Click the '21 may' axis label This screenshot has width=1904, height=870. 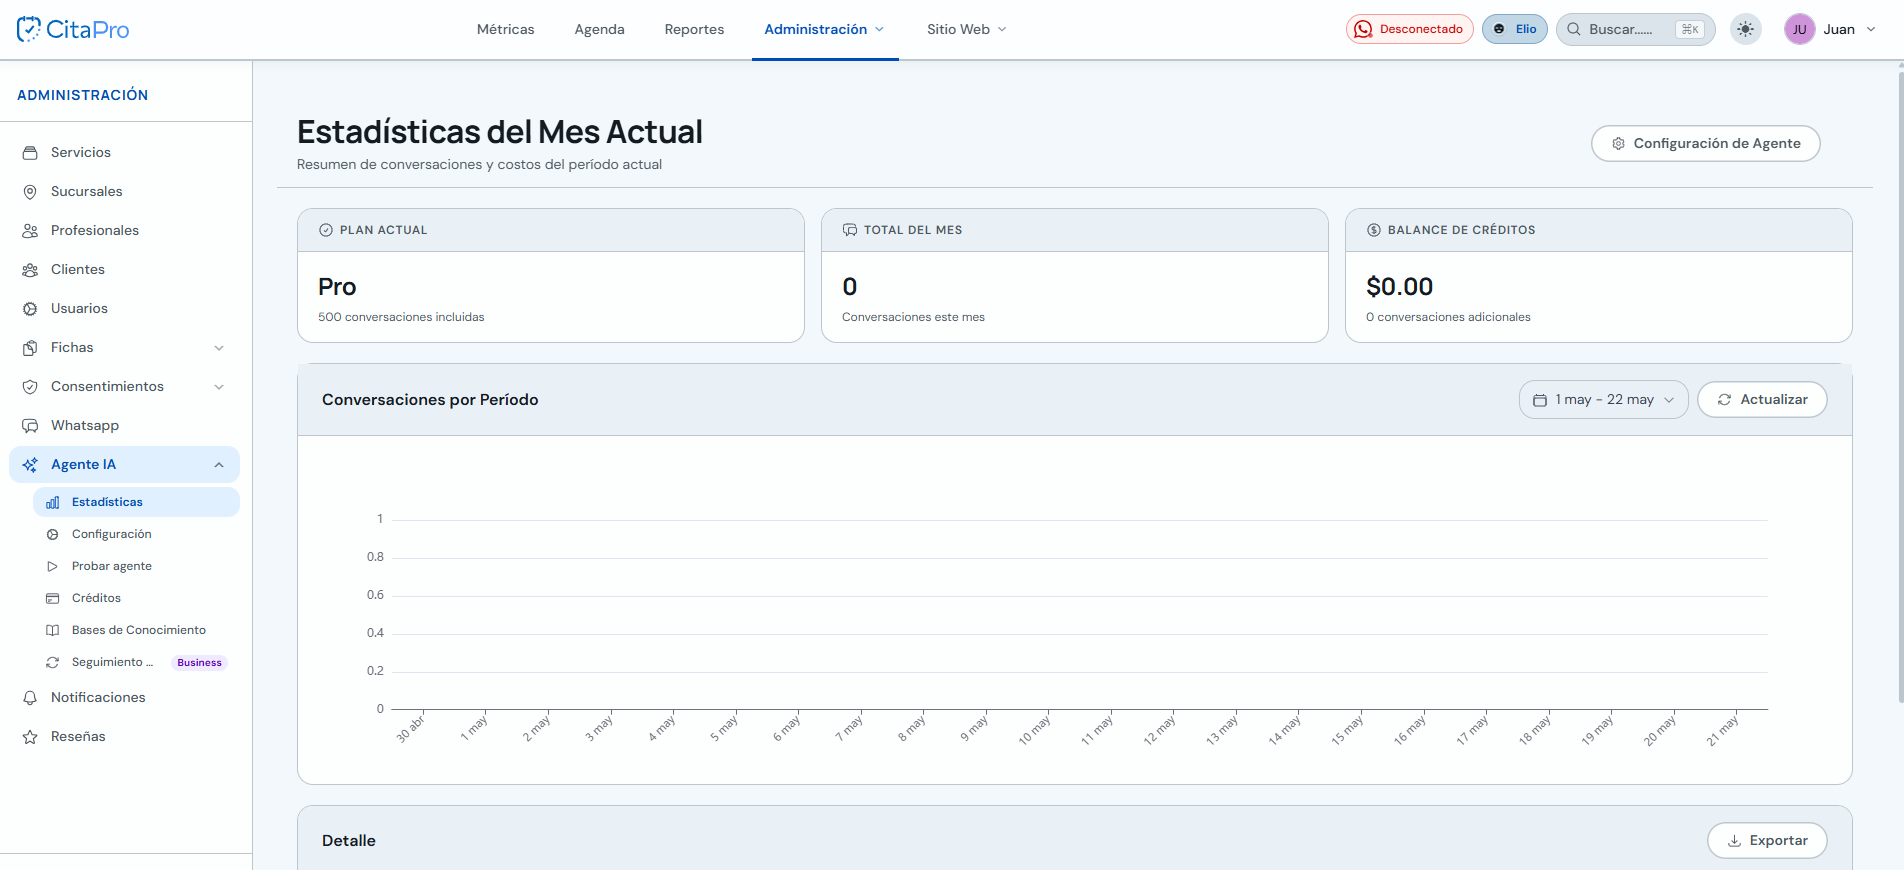(1722, 730)
